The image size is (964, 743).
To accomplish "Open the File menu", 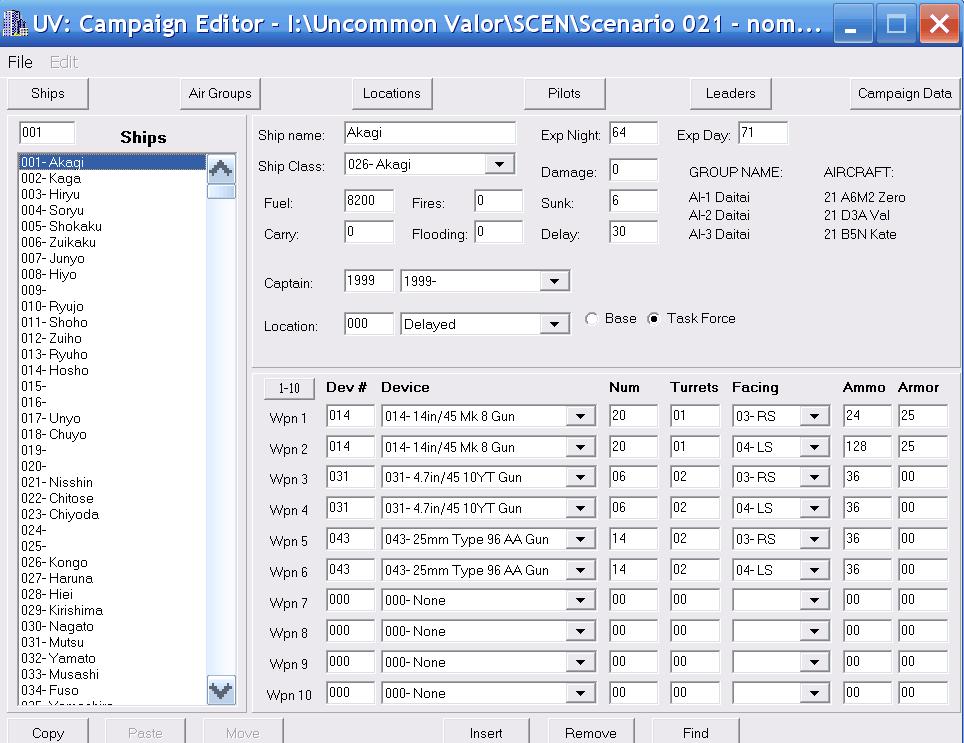I will click(20, 62).
